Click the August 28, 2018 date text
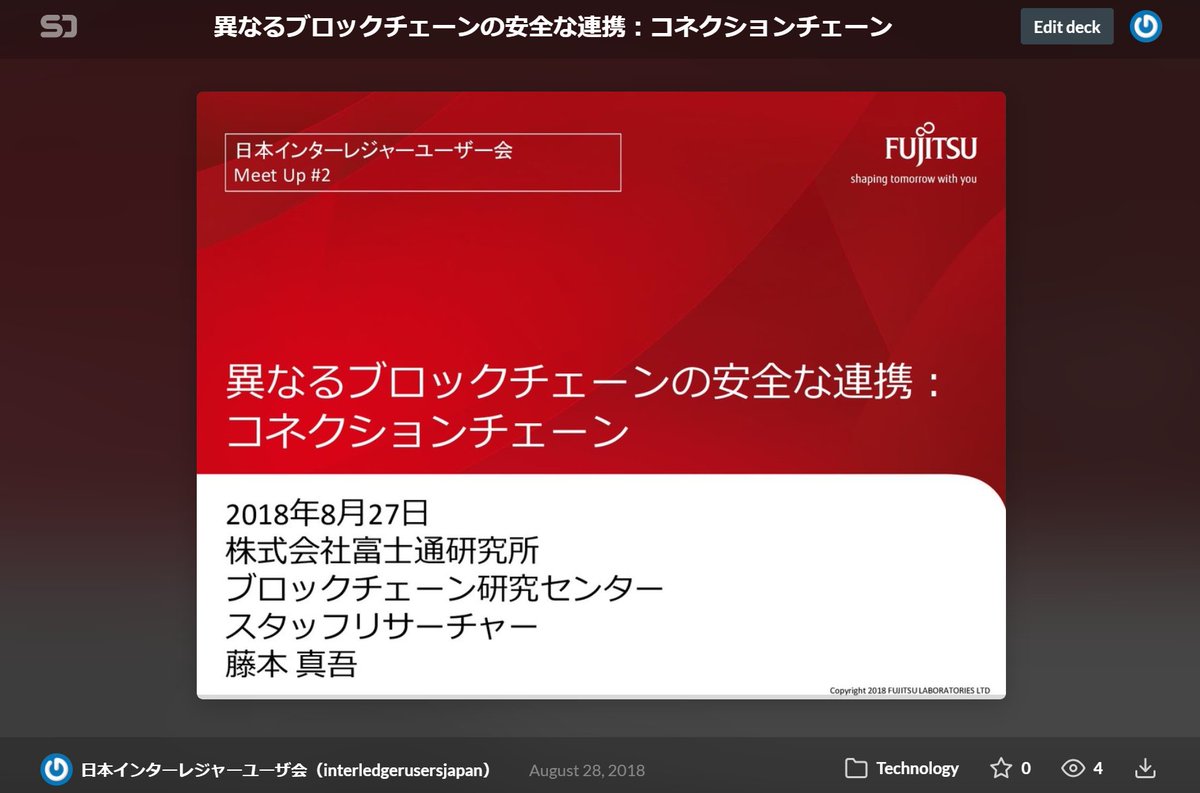1200x793 pixels. 584,770
